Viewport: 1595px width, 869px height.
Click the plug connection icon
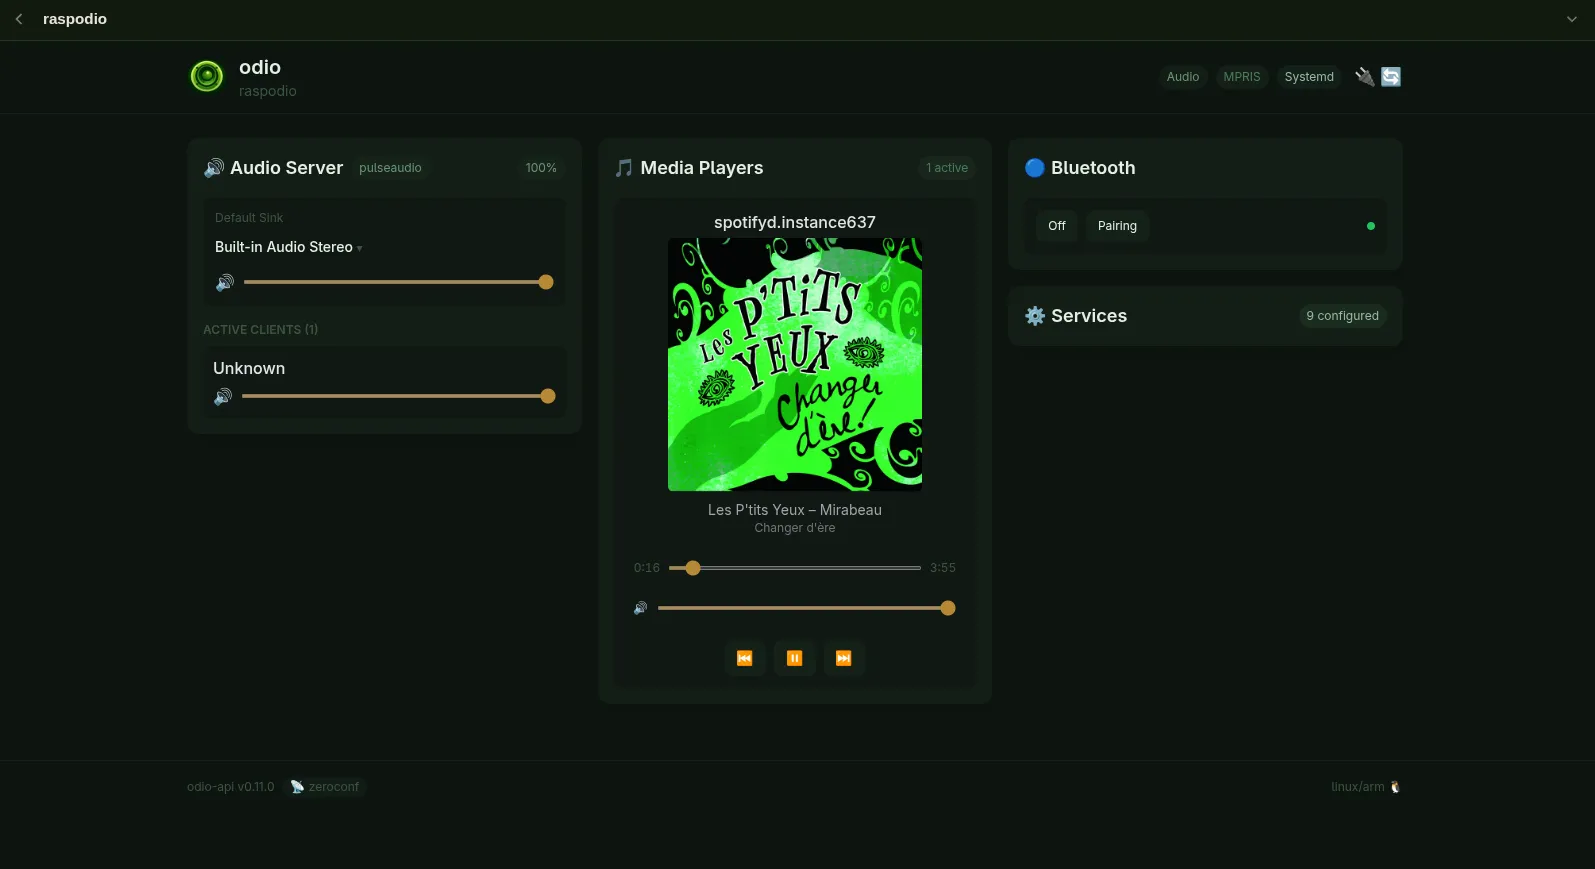1364,76
